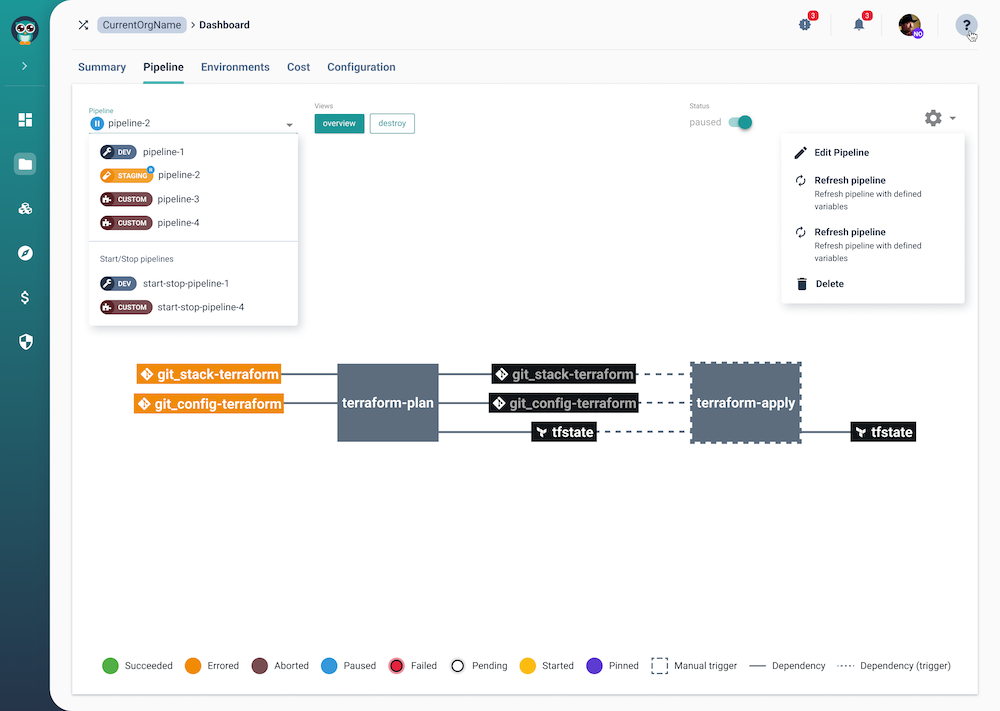Click the bell notifications icon
1000x711 pixels.
[x=859, y=25]
